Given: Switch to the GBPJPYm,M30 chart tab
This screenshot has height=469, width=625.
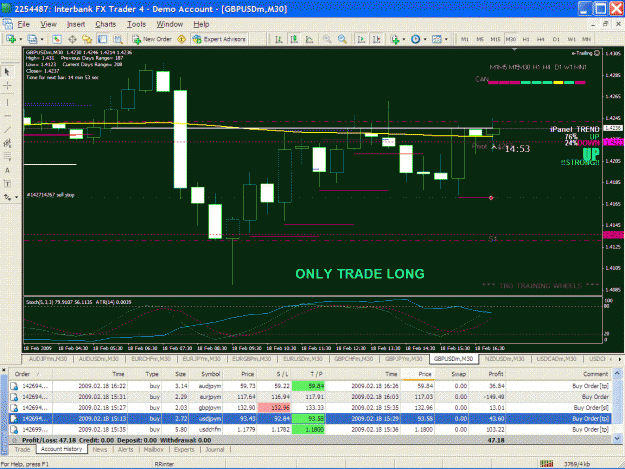Looking at the screenshot, I should point(404,359).
